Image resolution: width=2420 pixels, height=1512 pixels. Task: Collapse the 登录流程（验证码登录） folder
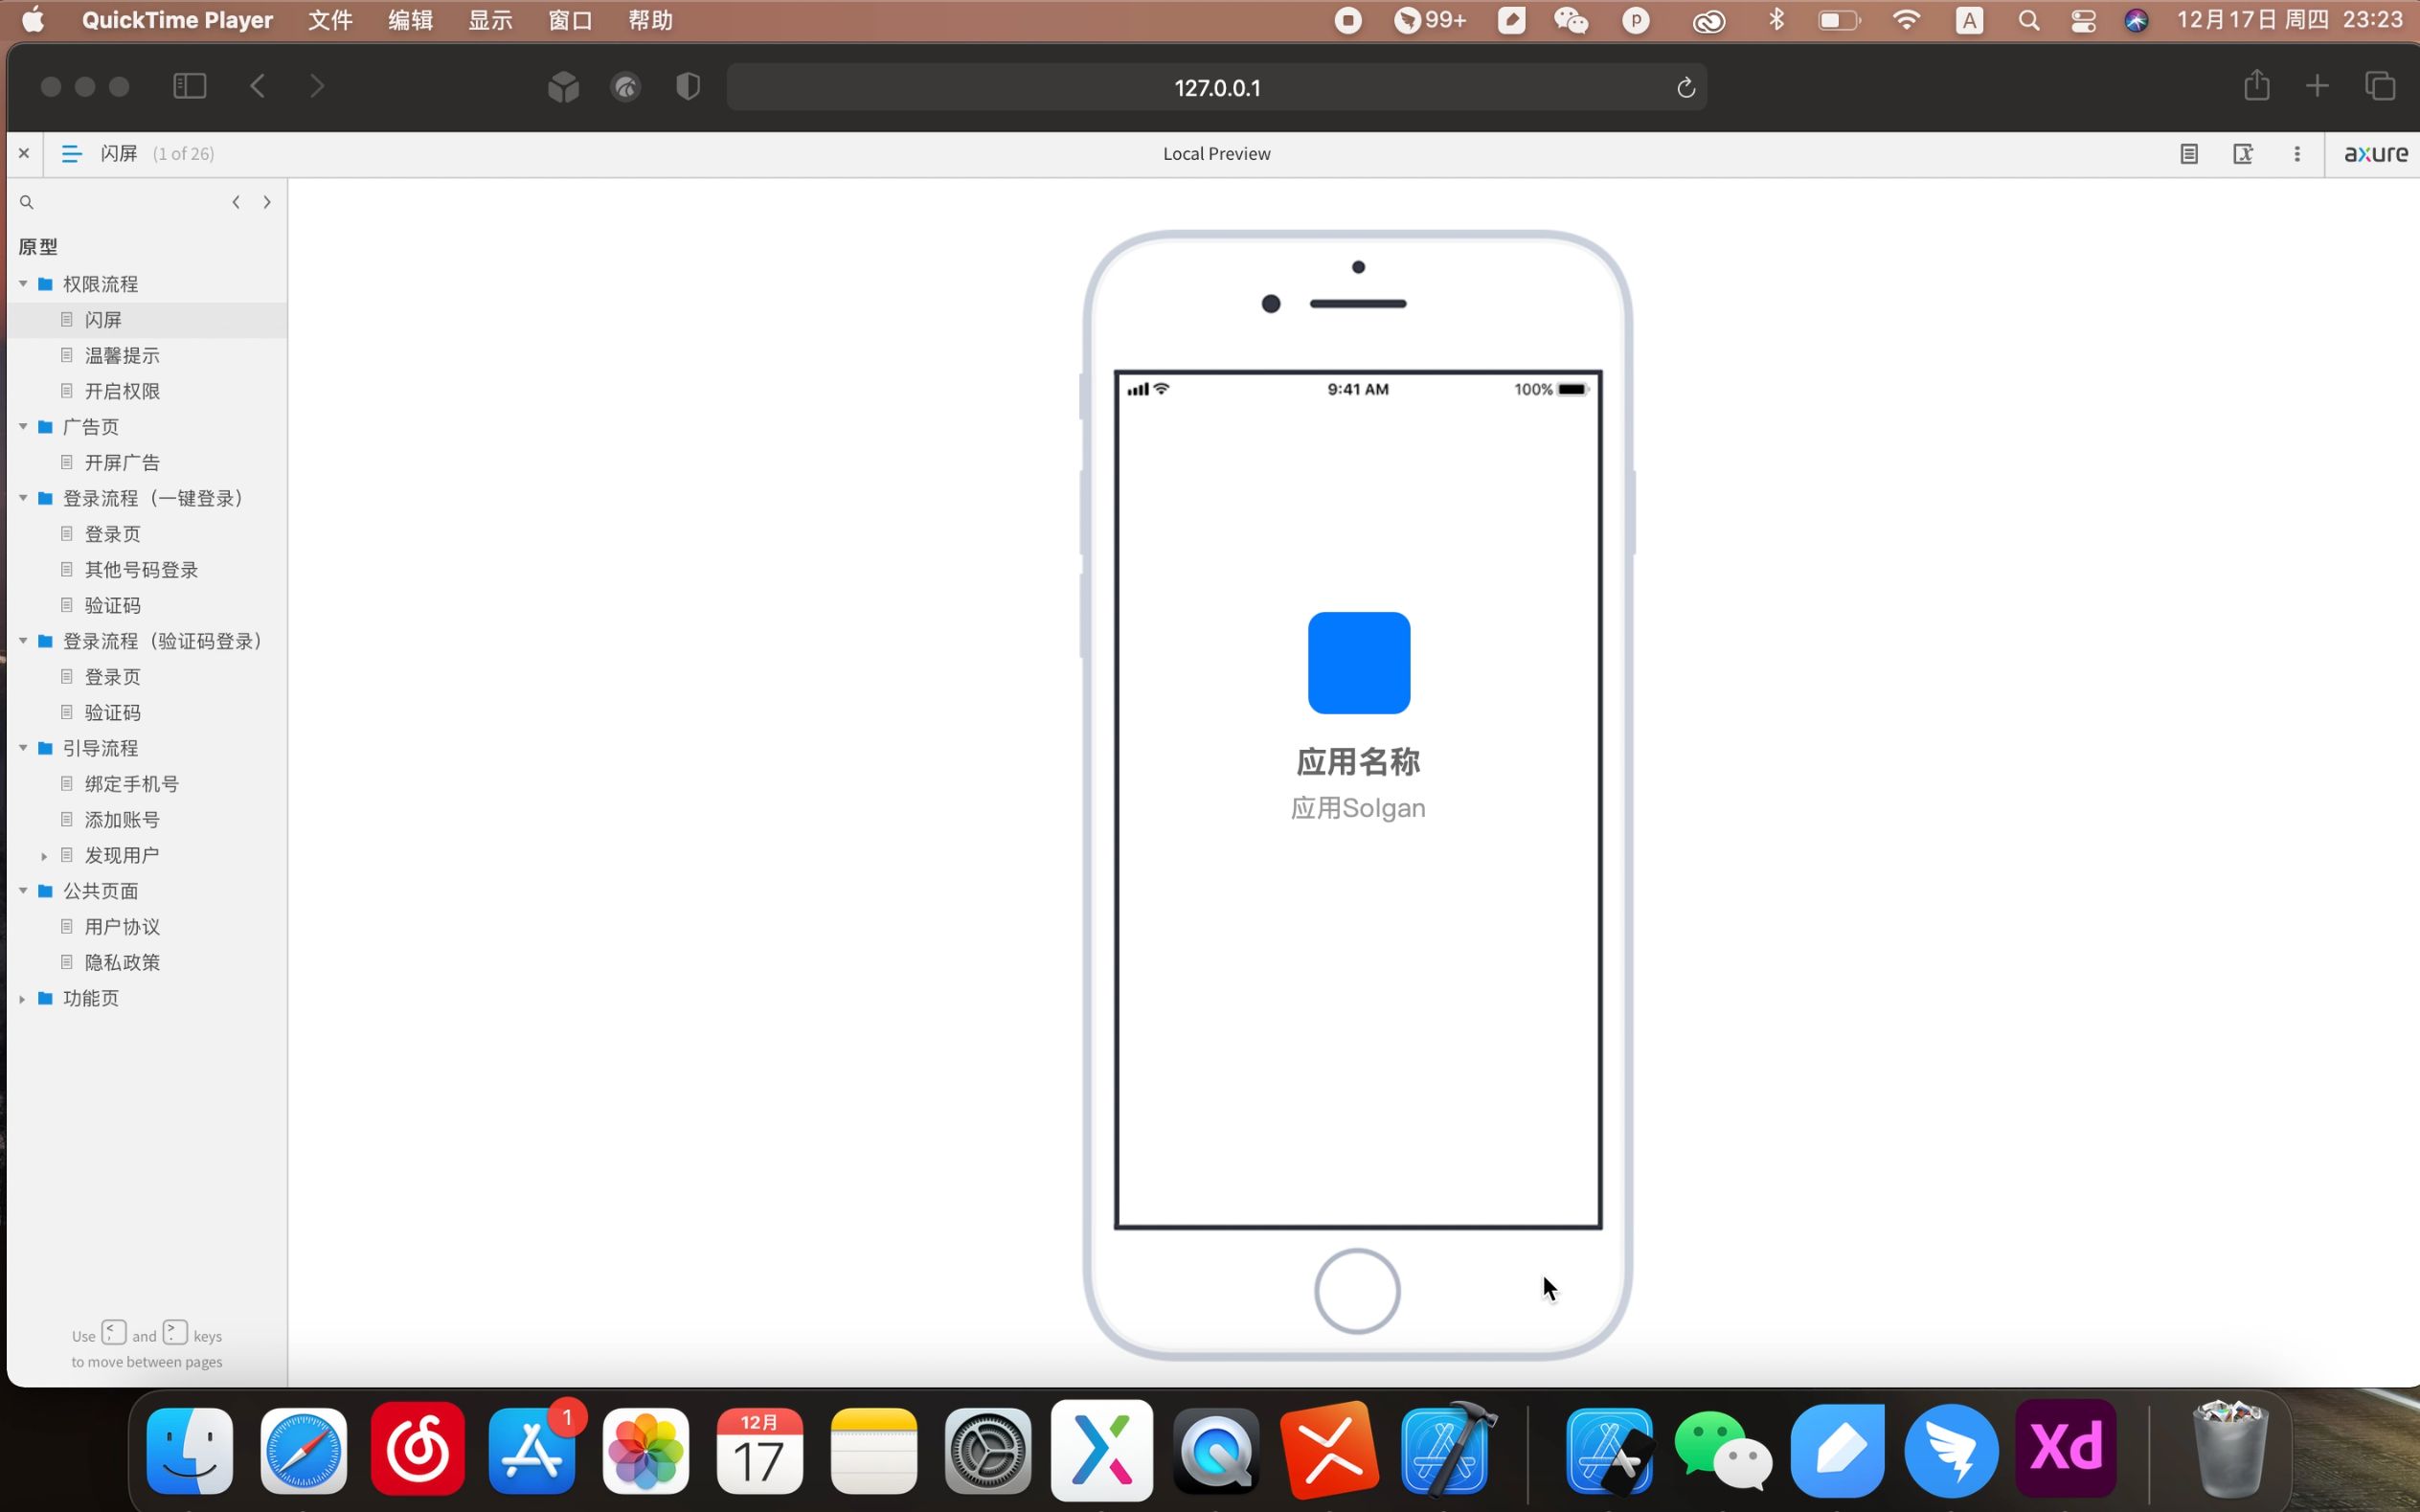(x=23, y=641)
